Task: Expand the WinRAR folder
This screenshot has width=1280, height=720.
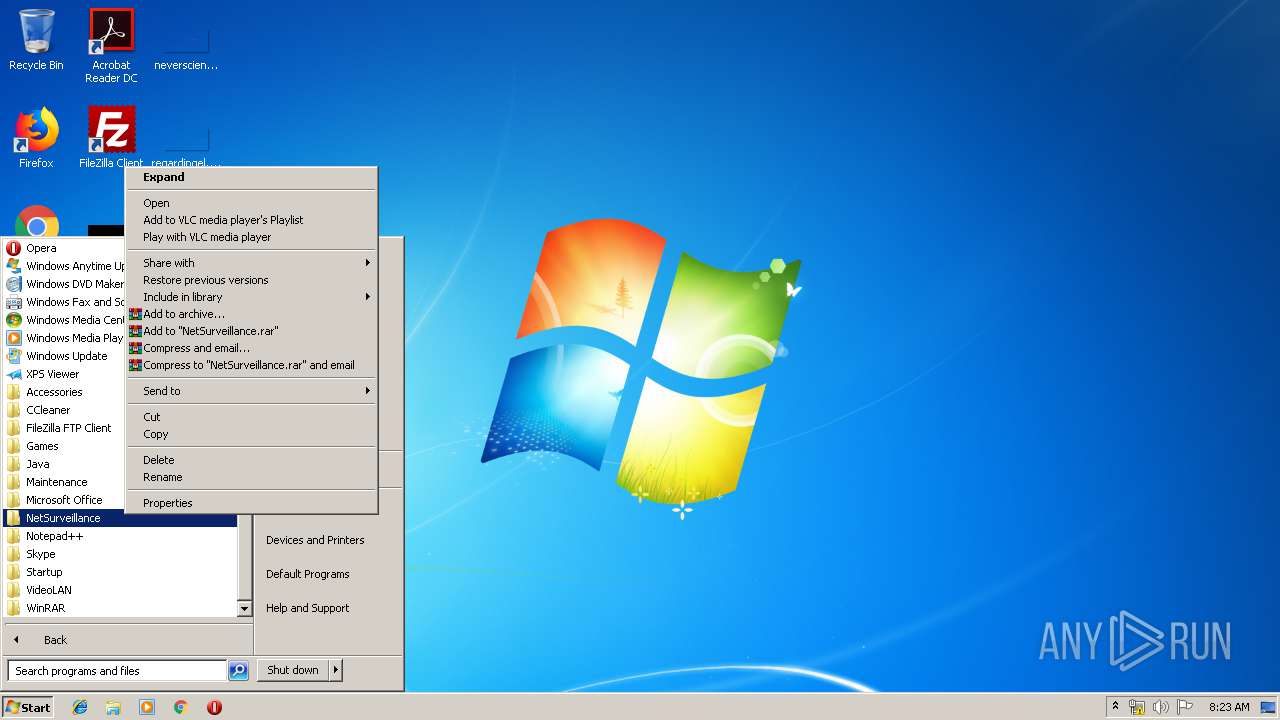Action: [120, 608]
